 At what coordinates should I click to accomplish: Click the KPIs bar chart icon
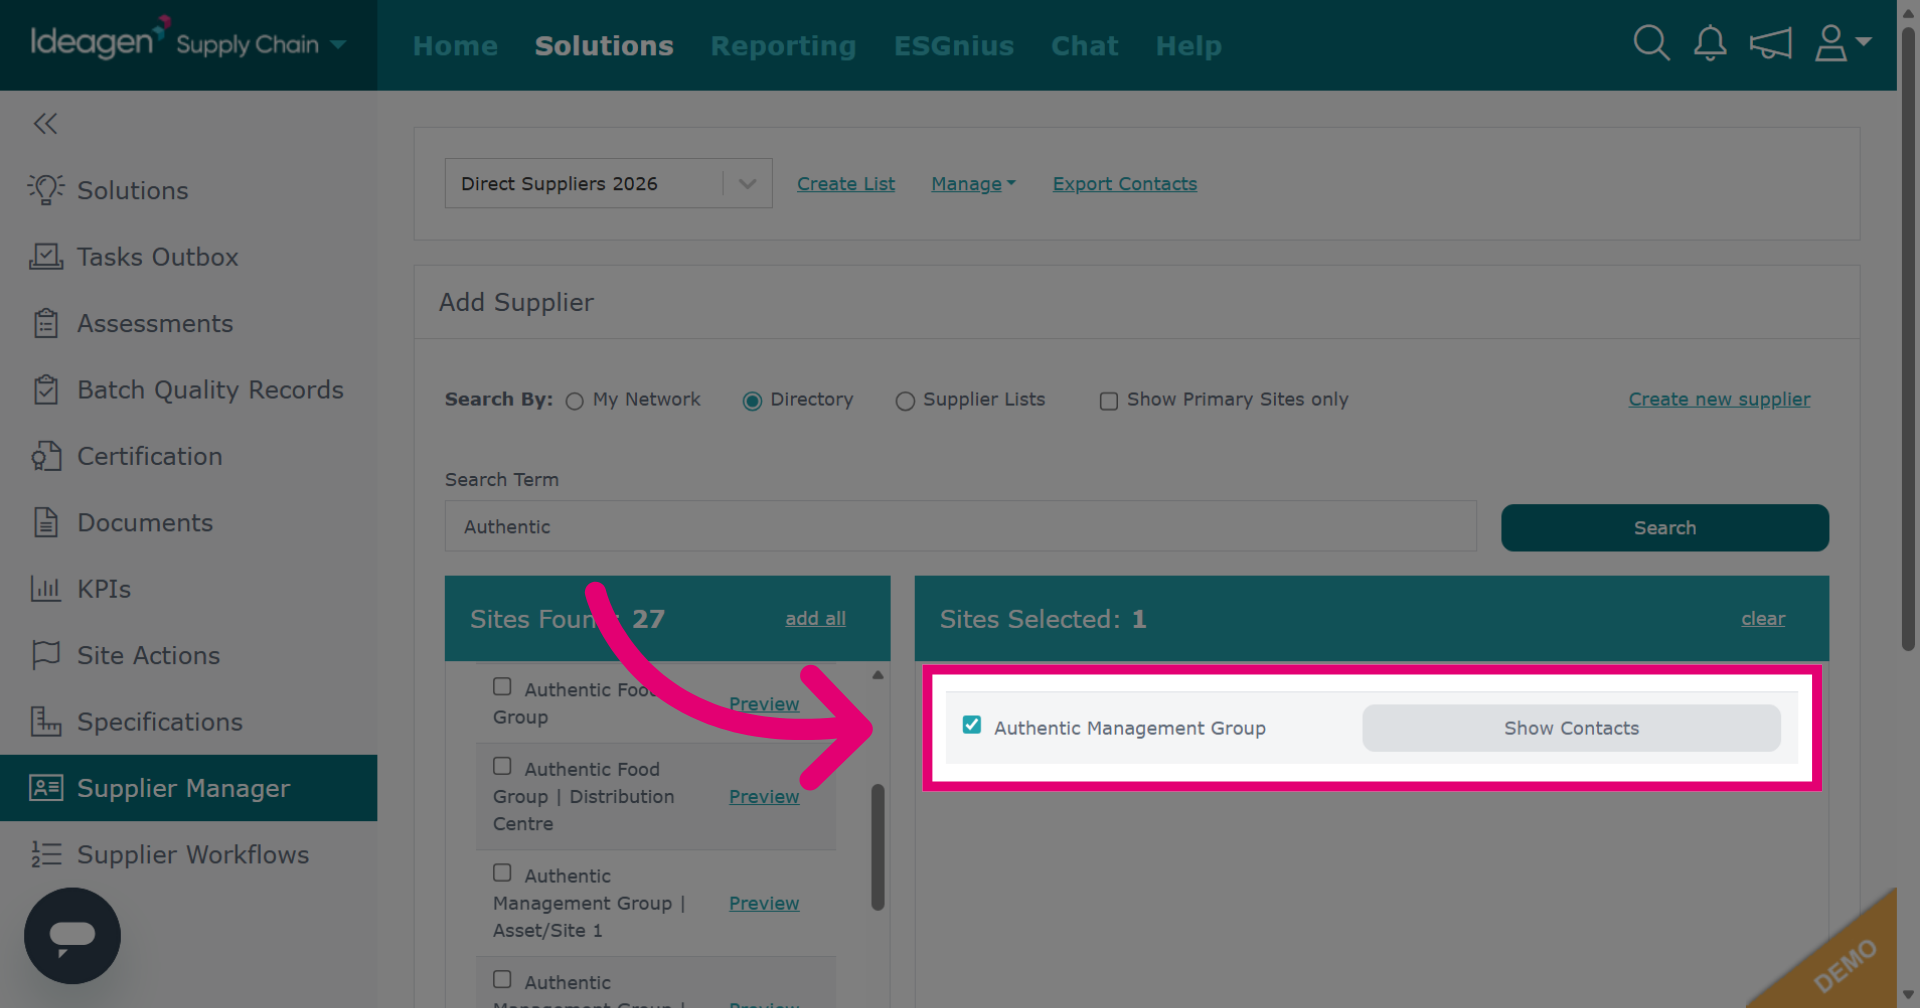coord(45,589)
